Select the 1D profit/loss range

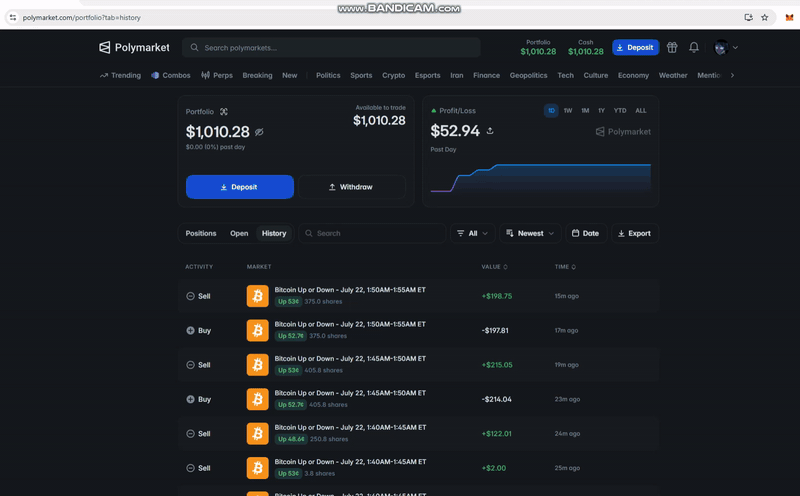tap(551, 111)
